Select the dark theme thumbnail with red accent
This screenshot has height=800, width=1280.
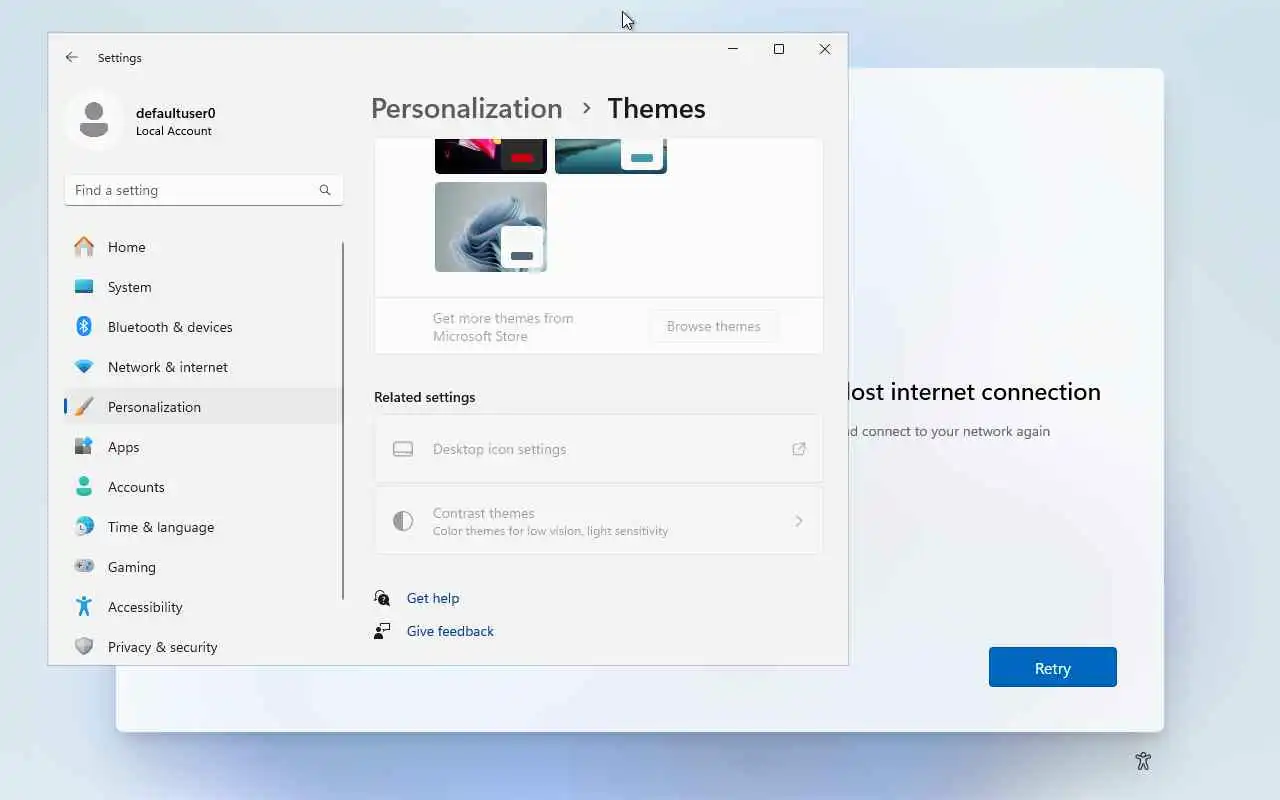click(491, 156)
